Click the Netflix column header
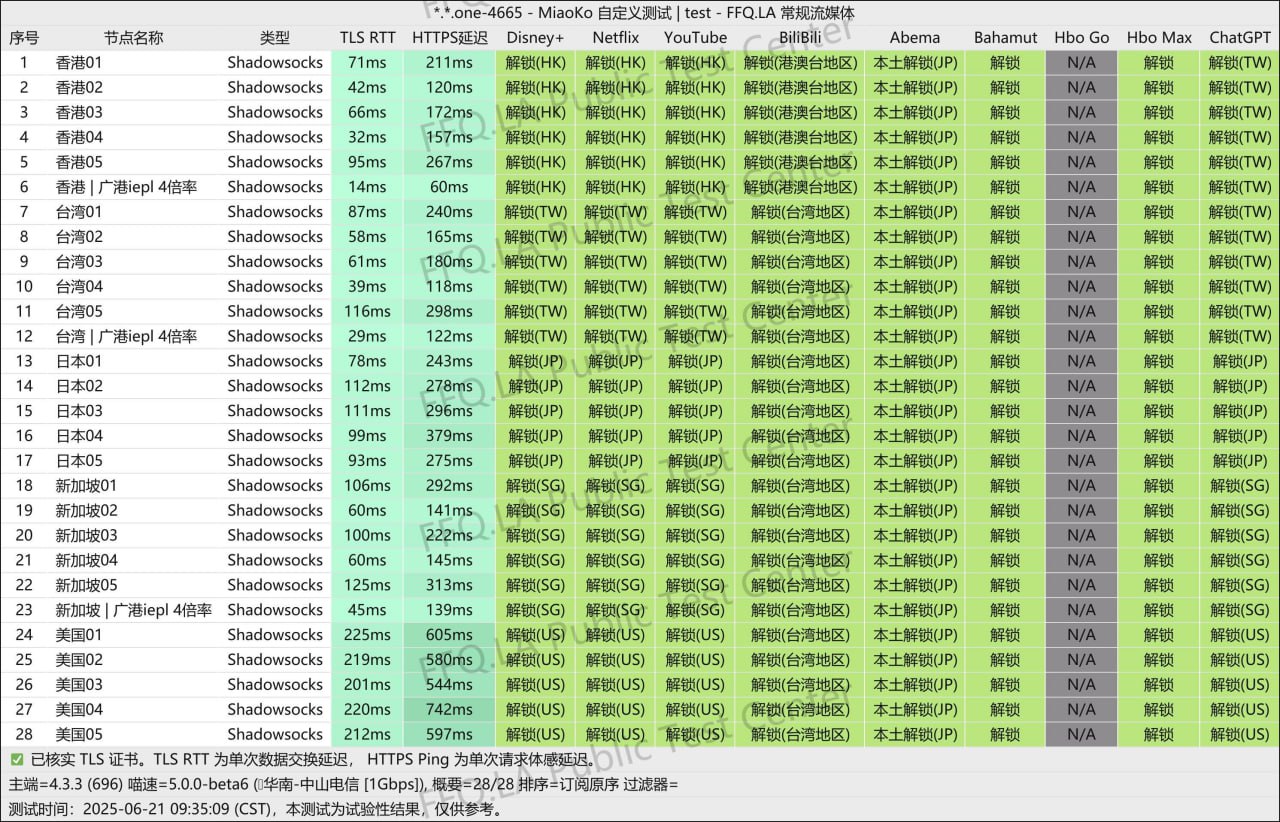The height and width of the screenshot is (822, 1280). (615, 38)
